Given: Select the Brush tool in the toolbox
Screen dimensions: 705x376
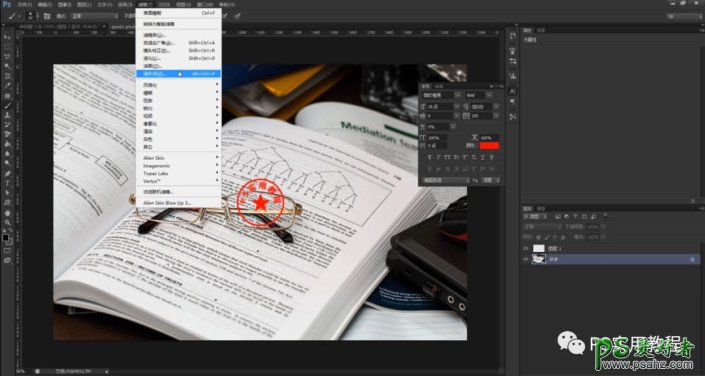Looking at the screenshot, I should click(x=7, y=106).
